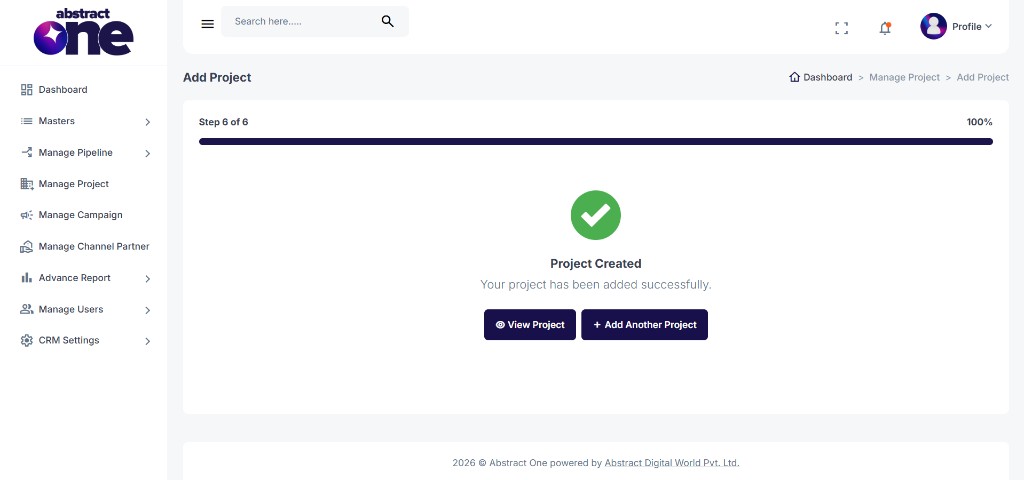Click the profile avatar image
This screenshot has height=480, width=1024.
click(933, 26)
